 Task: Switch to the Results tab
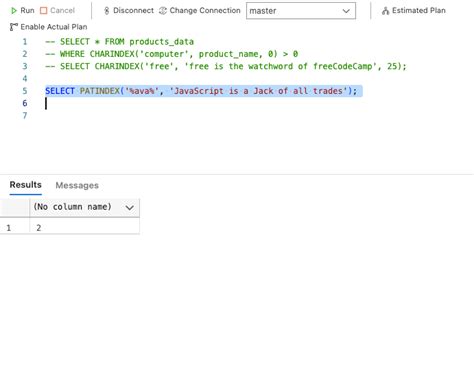pyautogui.click(x=26, y=185)
